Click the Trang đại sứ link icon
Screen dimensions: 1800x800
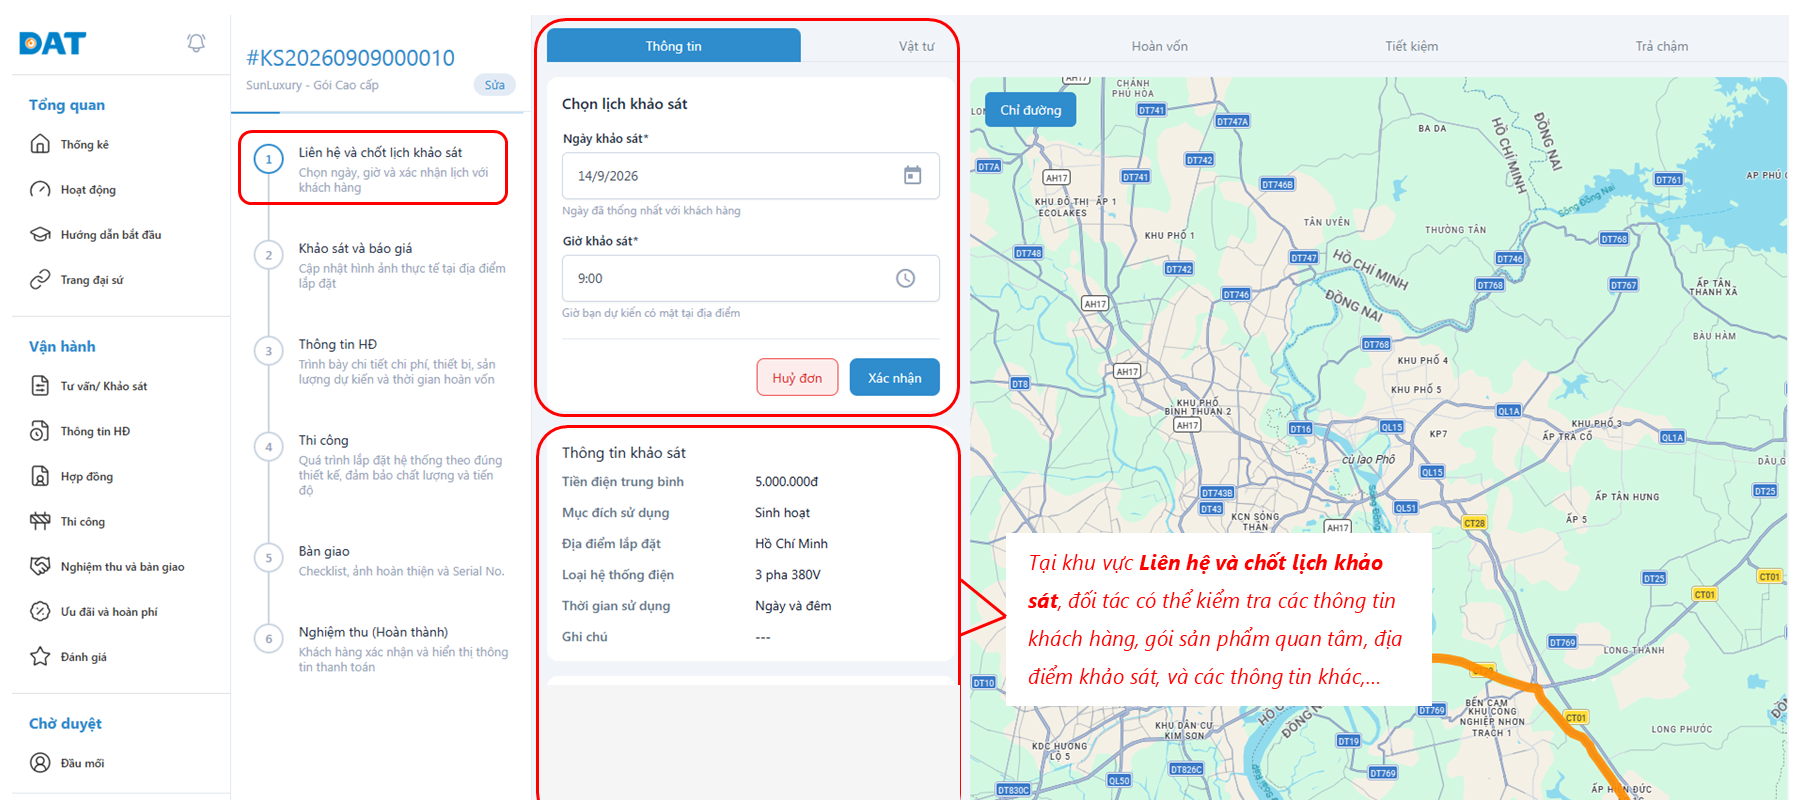pos(40,279)
